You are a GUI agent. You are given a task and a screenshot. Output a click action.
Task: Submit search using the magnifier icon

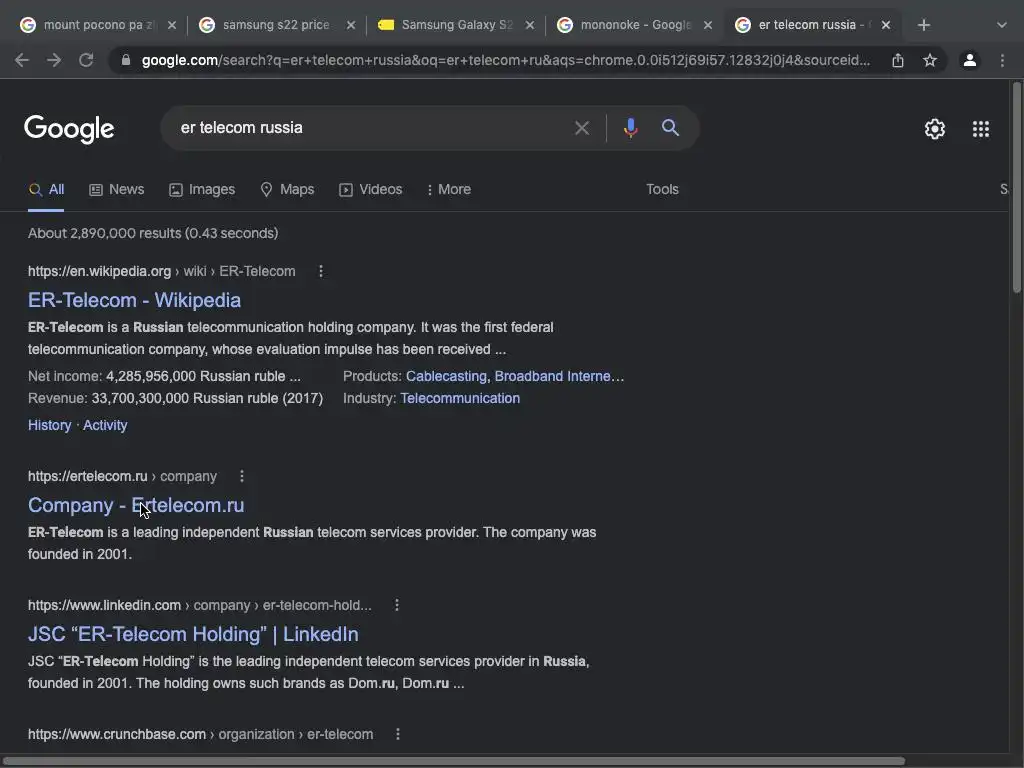pos(670,127)
